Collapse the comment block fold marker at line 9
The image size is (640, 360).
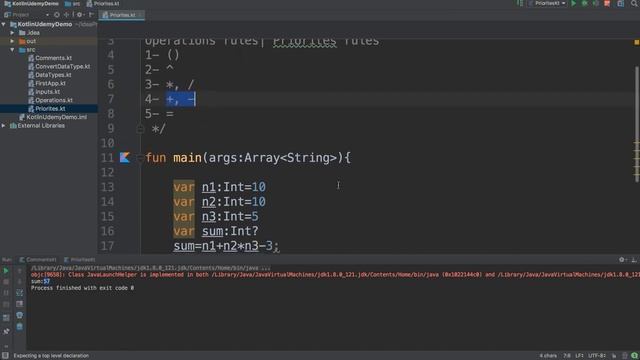pos(140,129)
